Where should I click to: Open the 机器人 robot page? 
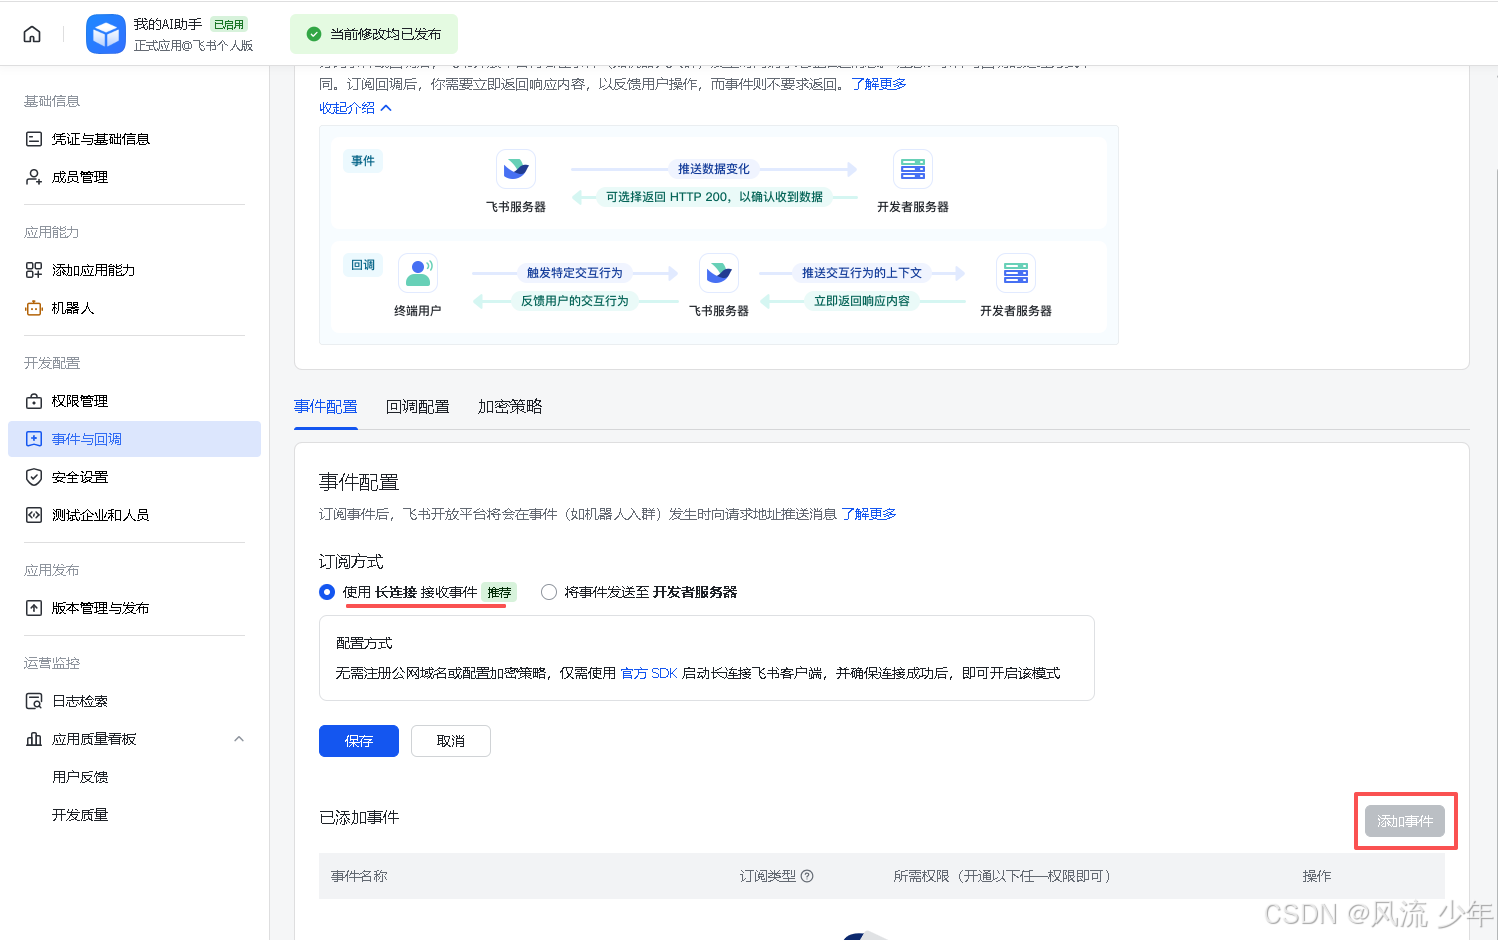[72, 308]
